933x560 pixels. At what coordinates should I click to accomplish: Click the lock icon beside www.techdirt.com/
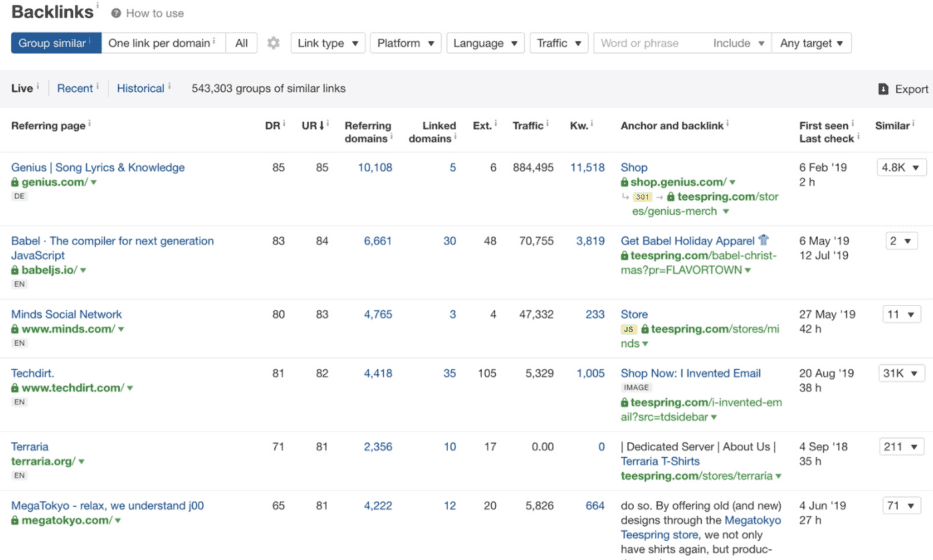pyautogui.click(x=15, y=388)
